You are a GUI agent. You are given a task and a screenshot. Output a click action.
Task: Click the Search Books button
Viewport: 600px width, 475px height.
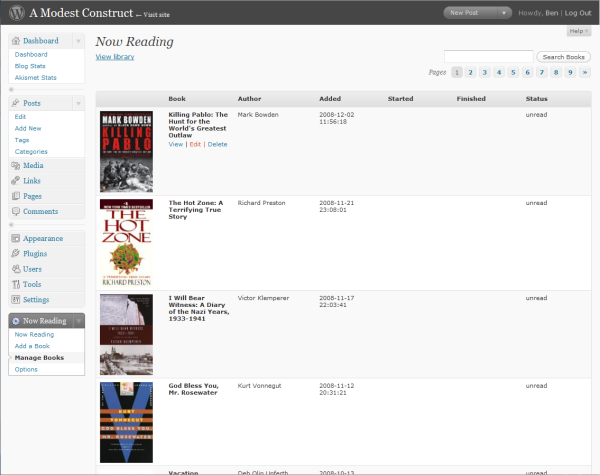pyautogui.click(x=564, y=57)
